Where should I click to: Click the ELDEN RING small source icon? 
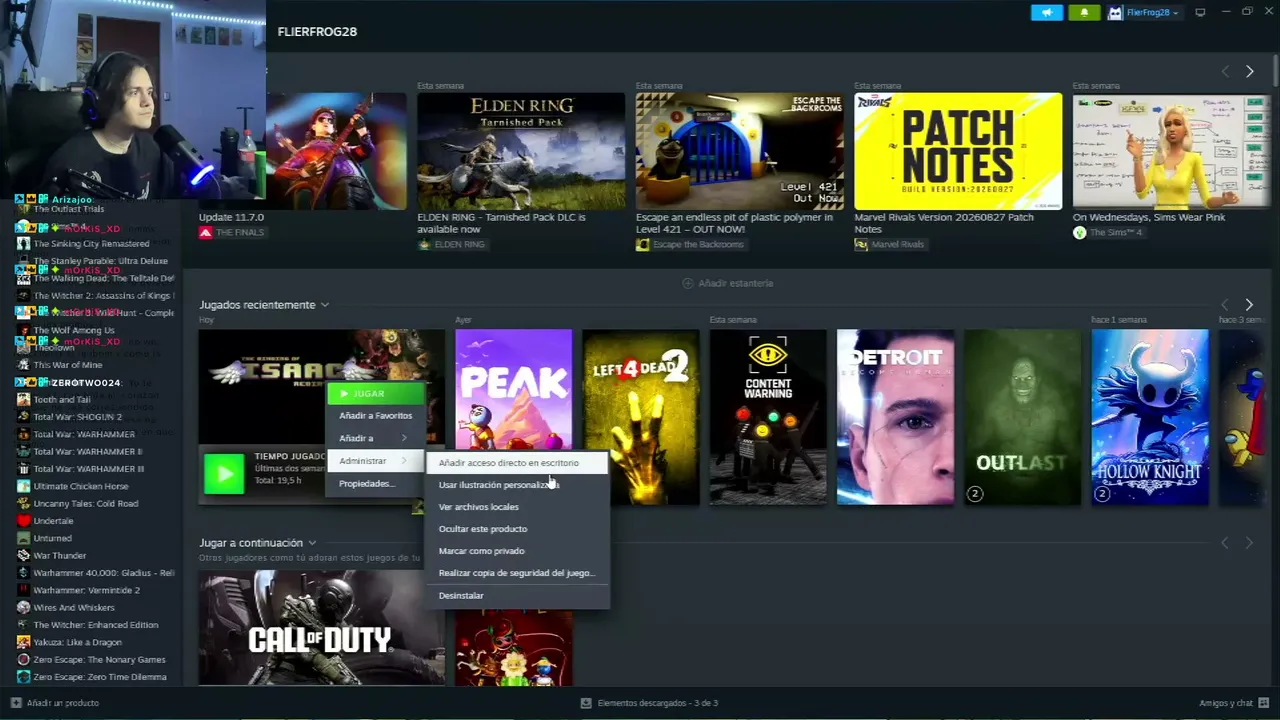[424, 245]
